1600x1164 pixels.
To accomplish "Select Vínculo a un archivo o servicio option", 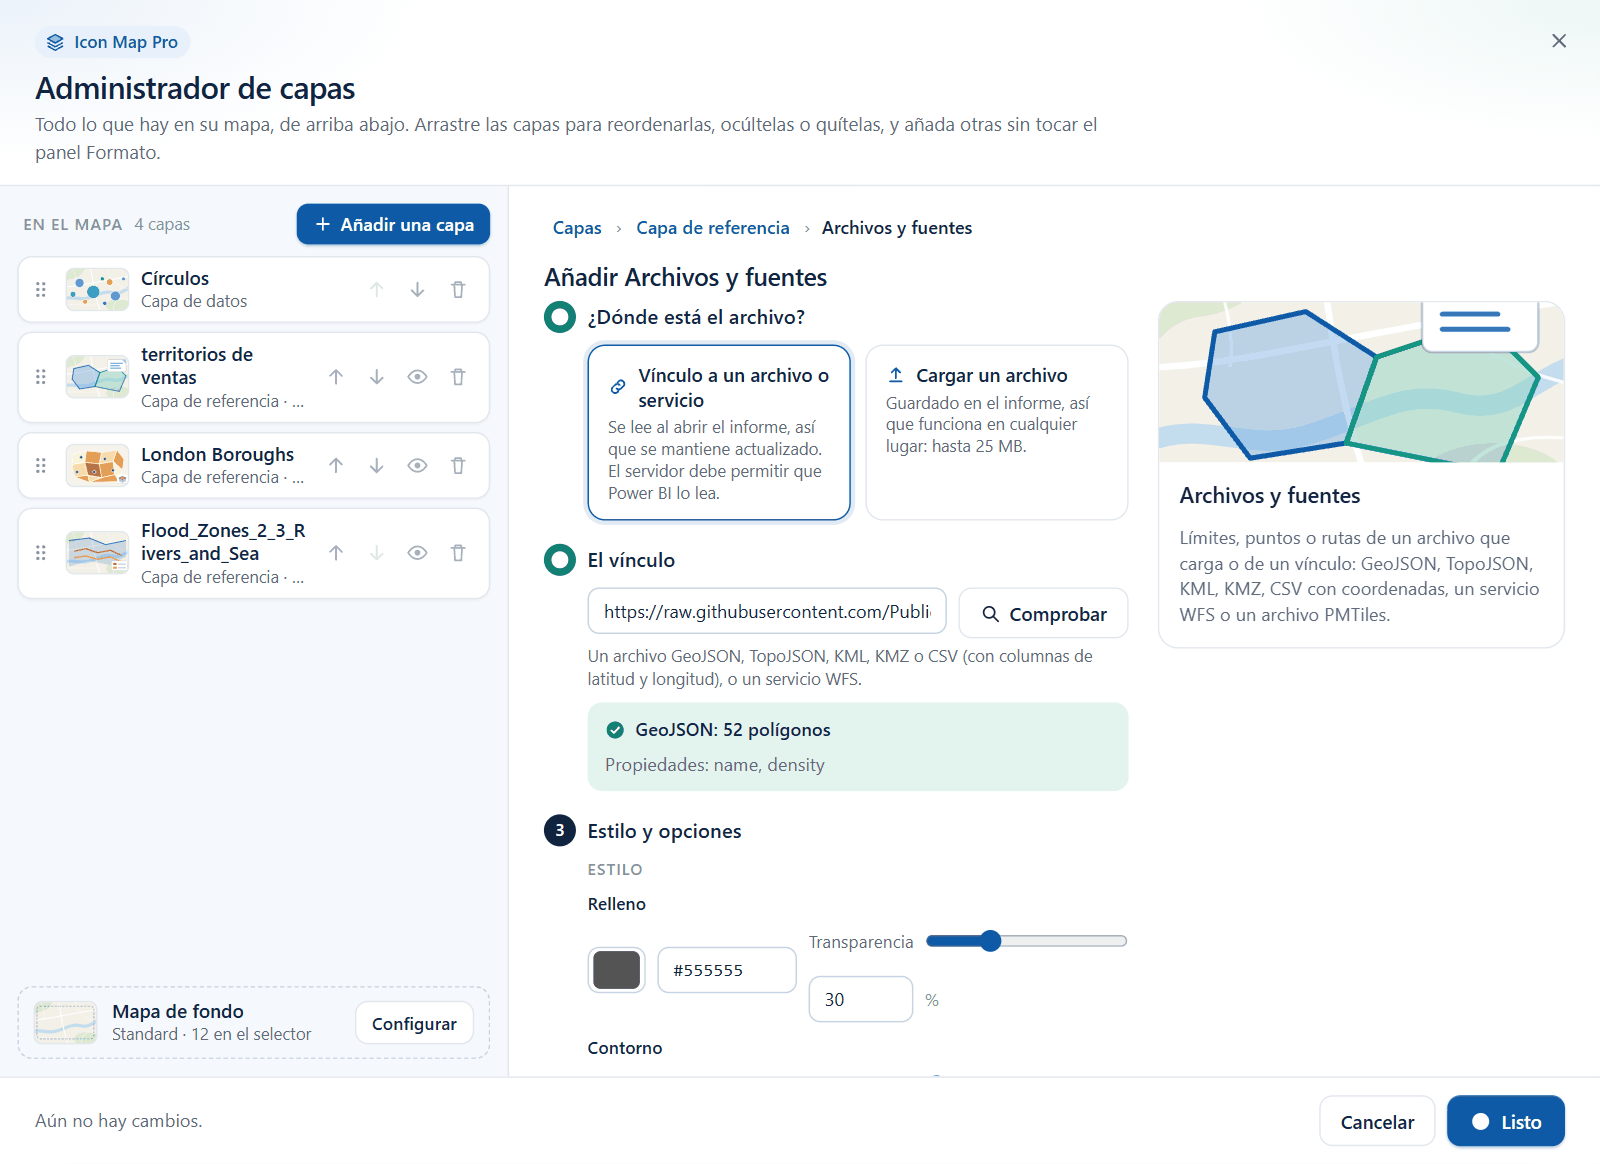I will (x=719, y=433).
